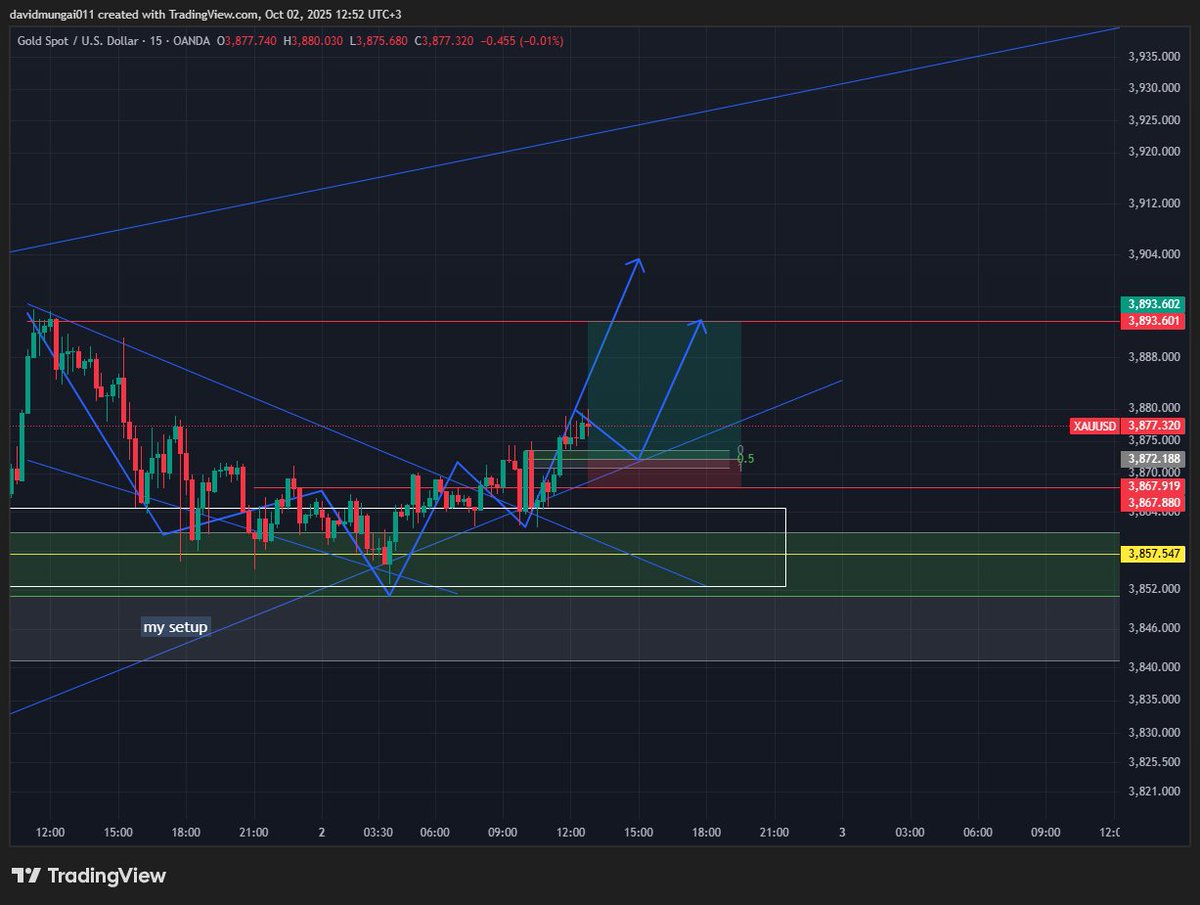1200x905 pixels.
Task: Click the change value −0.455 (−0.01%)
Action: coord(520,40)
